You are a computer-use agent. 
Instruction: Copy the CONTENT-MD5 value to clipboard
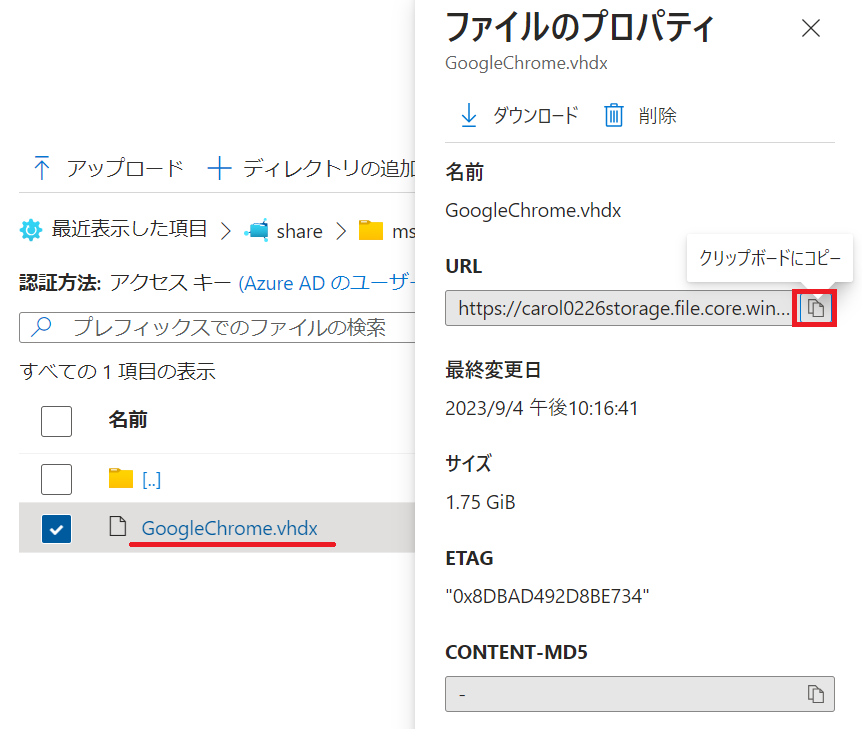(815, 694)
